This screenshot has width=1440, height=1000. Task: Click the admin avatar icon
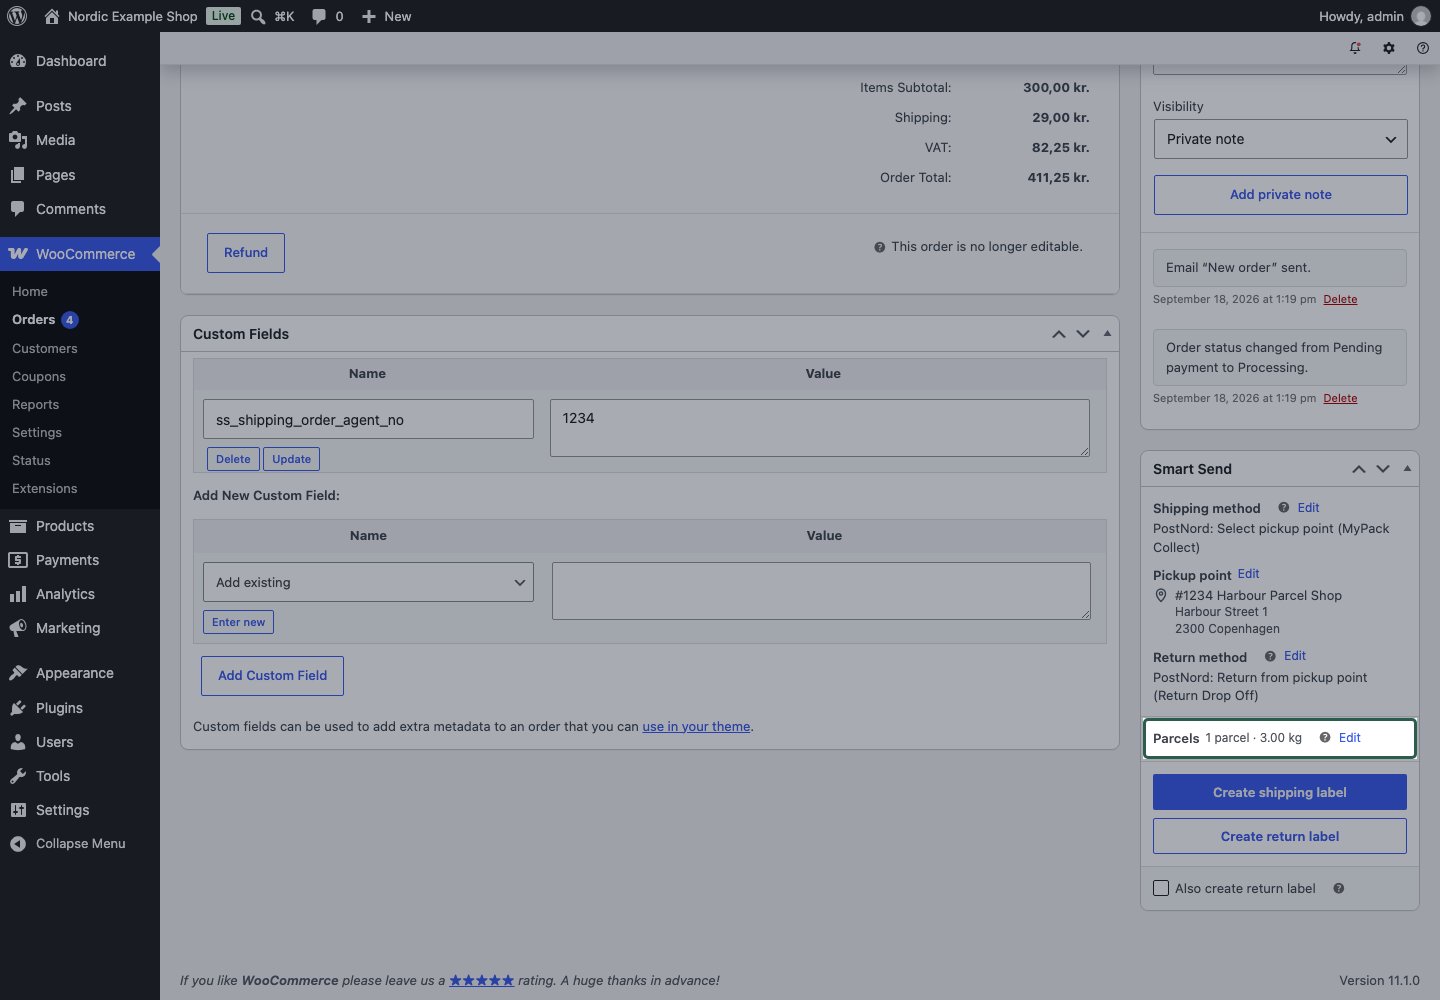point(1421,16)
